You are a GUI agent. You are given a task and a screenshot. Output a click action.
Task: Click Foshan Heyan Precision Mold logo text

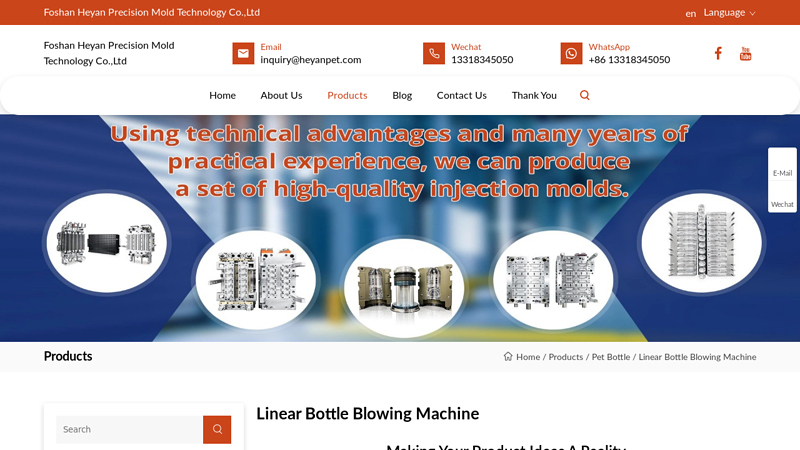pos(109,53)
